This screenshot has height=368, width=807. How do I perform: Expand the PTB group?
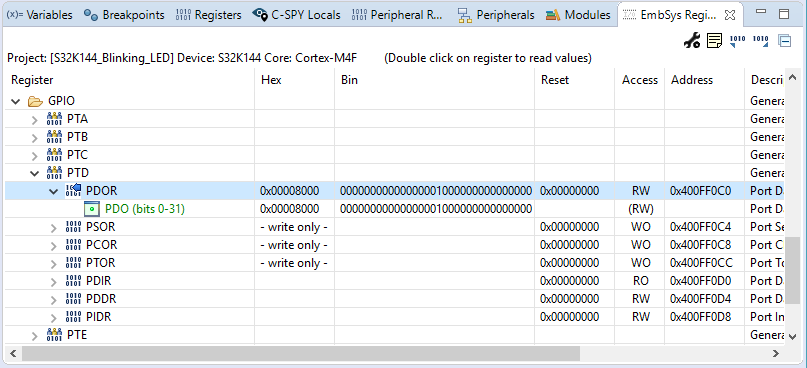click(x=34, y=138)
